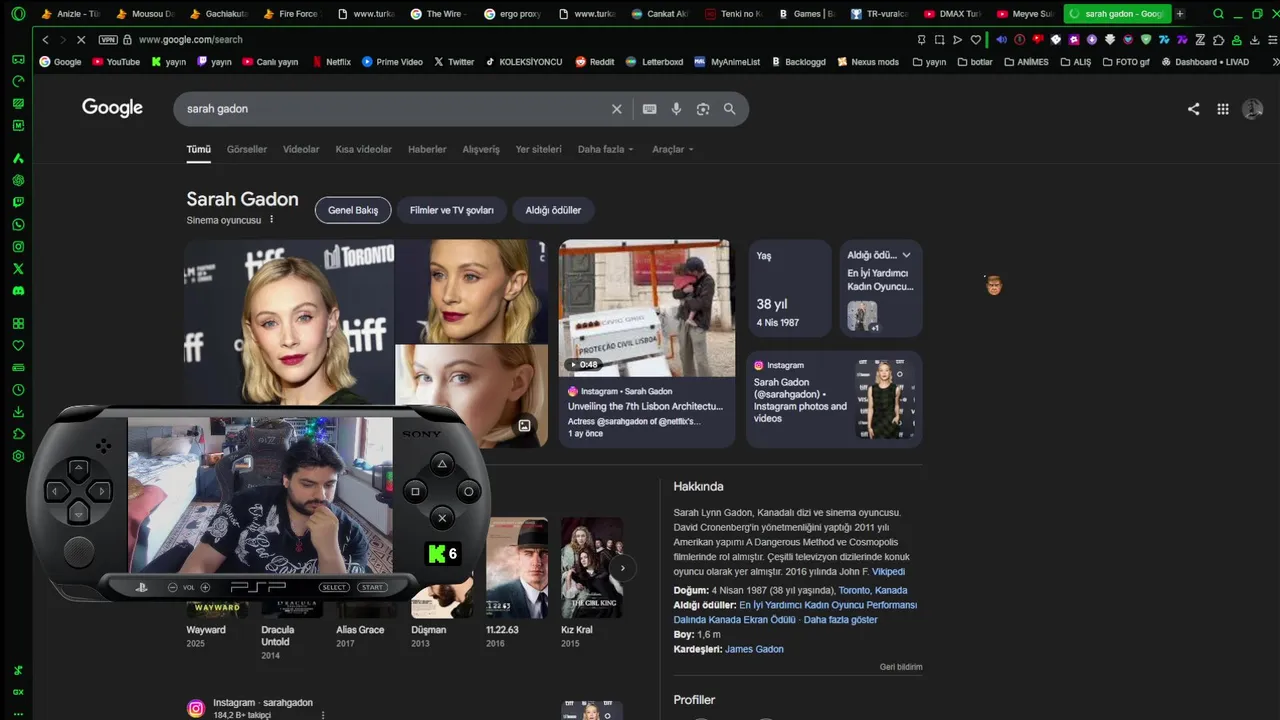Open the ANİMES bookmark folder

1026,62
